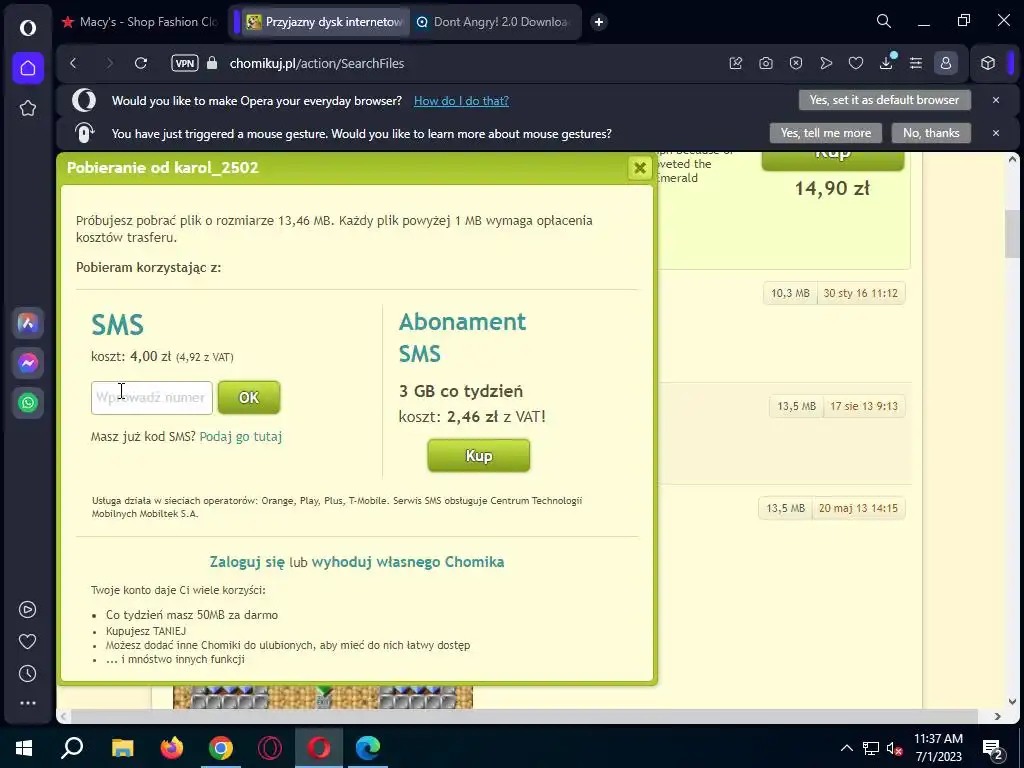Click the horizontal scrollbar right arrow
This screenshot has width=1024, height=768.
(x=997, y=716)
